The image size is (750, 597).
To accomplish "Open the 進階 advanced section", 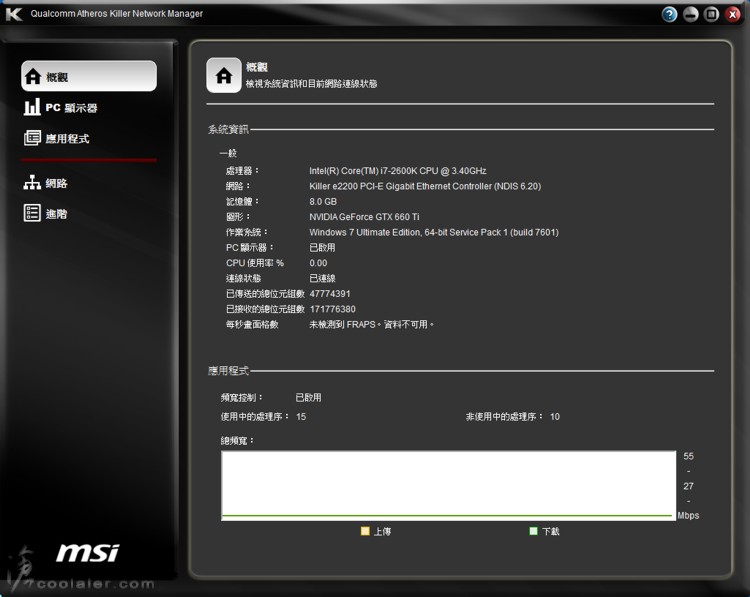I will pyautogui.click(x=46, y=213).
